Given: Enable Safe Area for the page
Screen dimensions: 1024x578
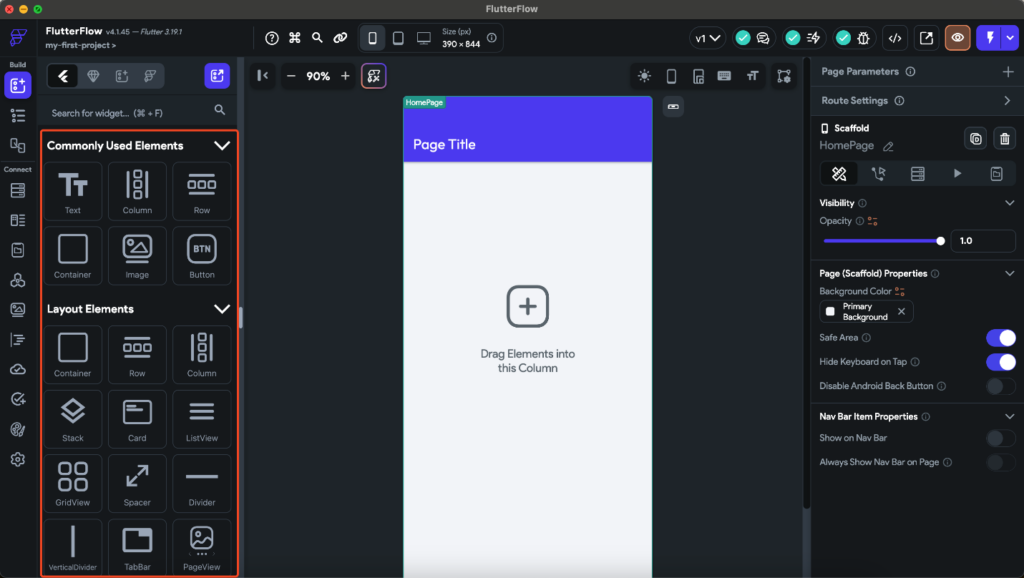Looking at the screenshot, I should (1000, 338).
